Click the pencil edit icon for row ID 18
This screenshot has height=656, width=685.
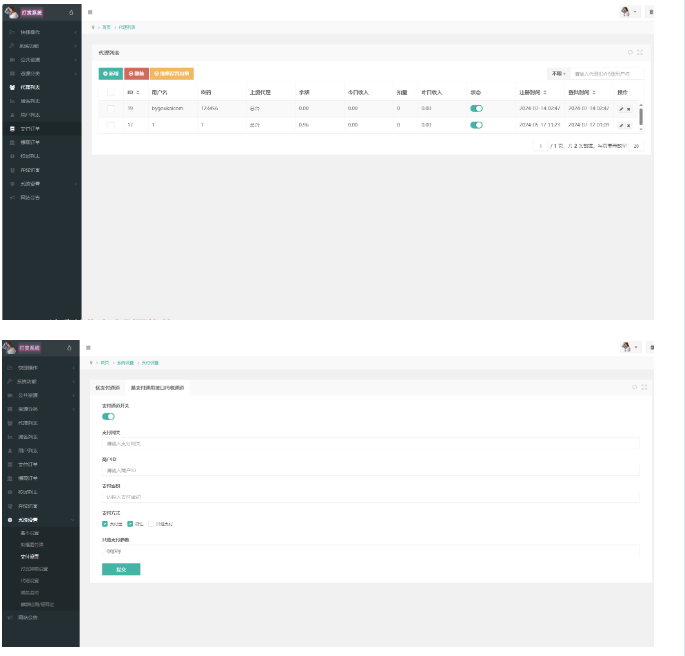pos(621,108)
